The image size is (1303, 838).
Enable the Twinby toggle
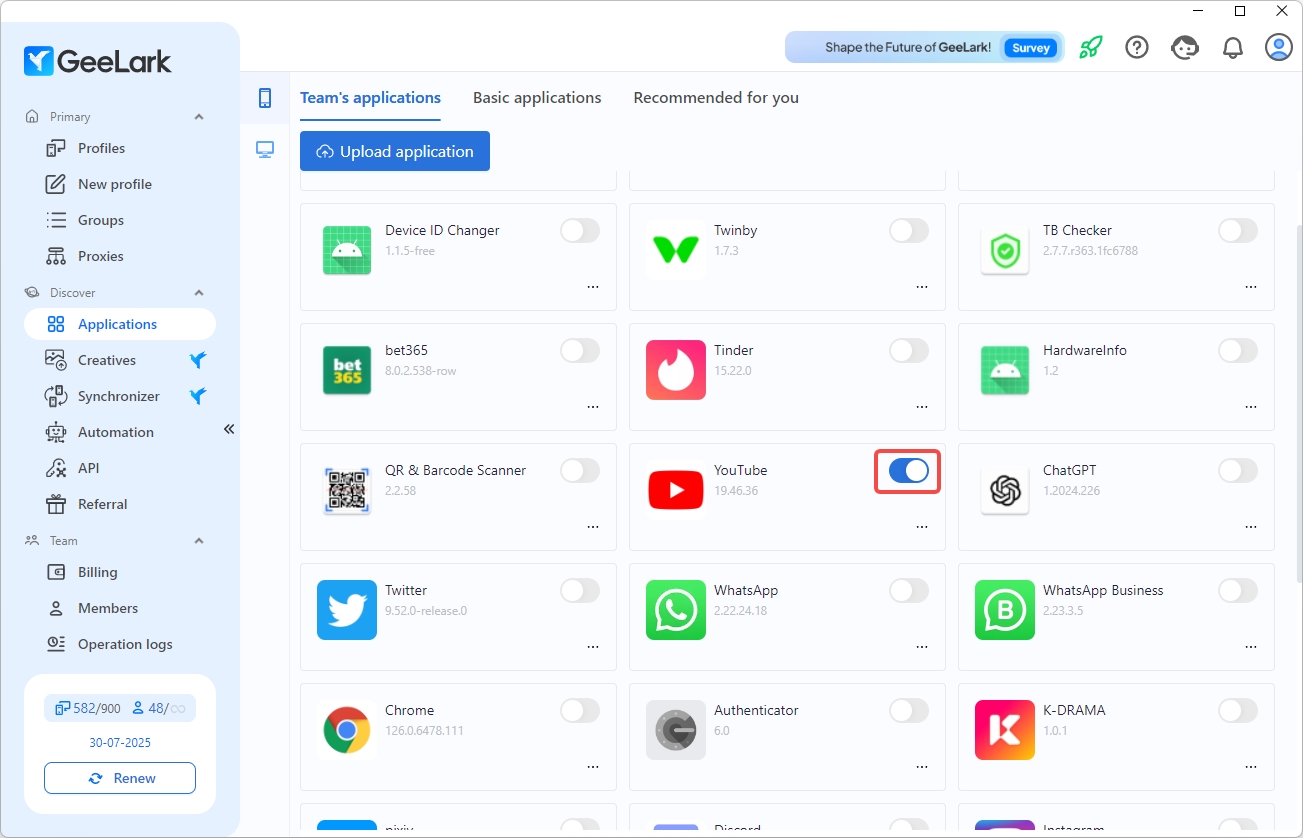click(909, 231)
